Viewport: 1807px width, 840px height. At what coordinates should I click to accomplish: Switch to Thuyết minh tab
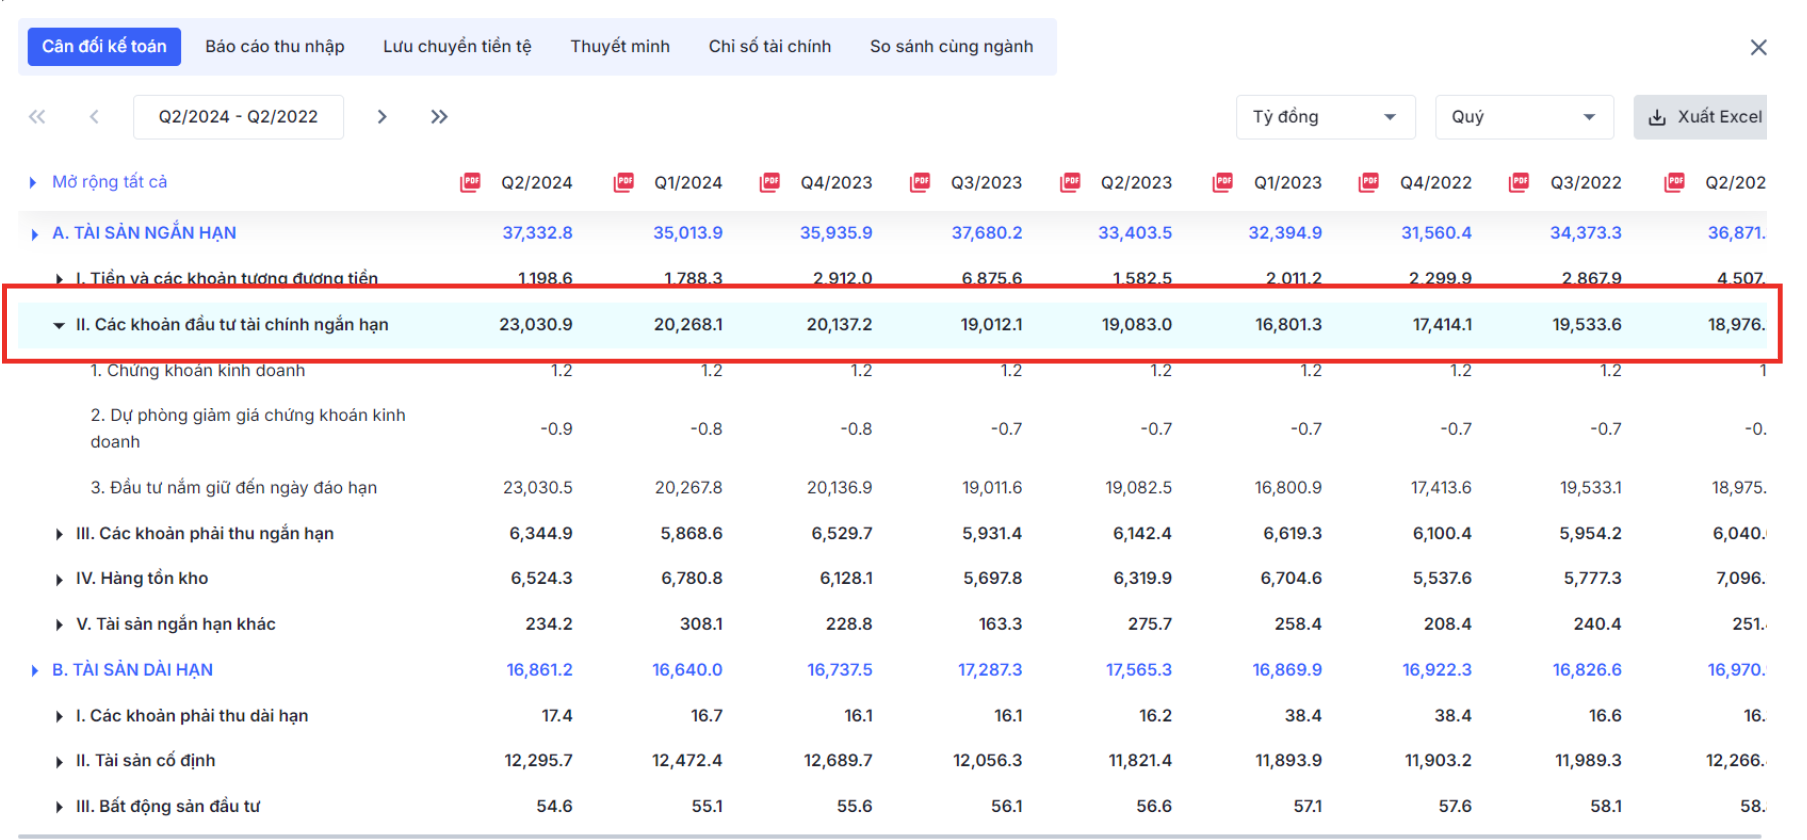620,47
